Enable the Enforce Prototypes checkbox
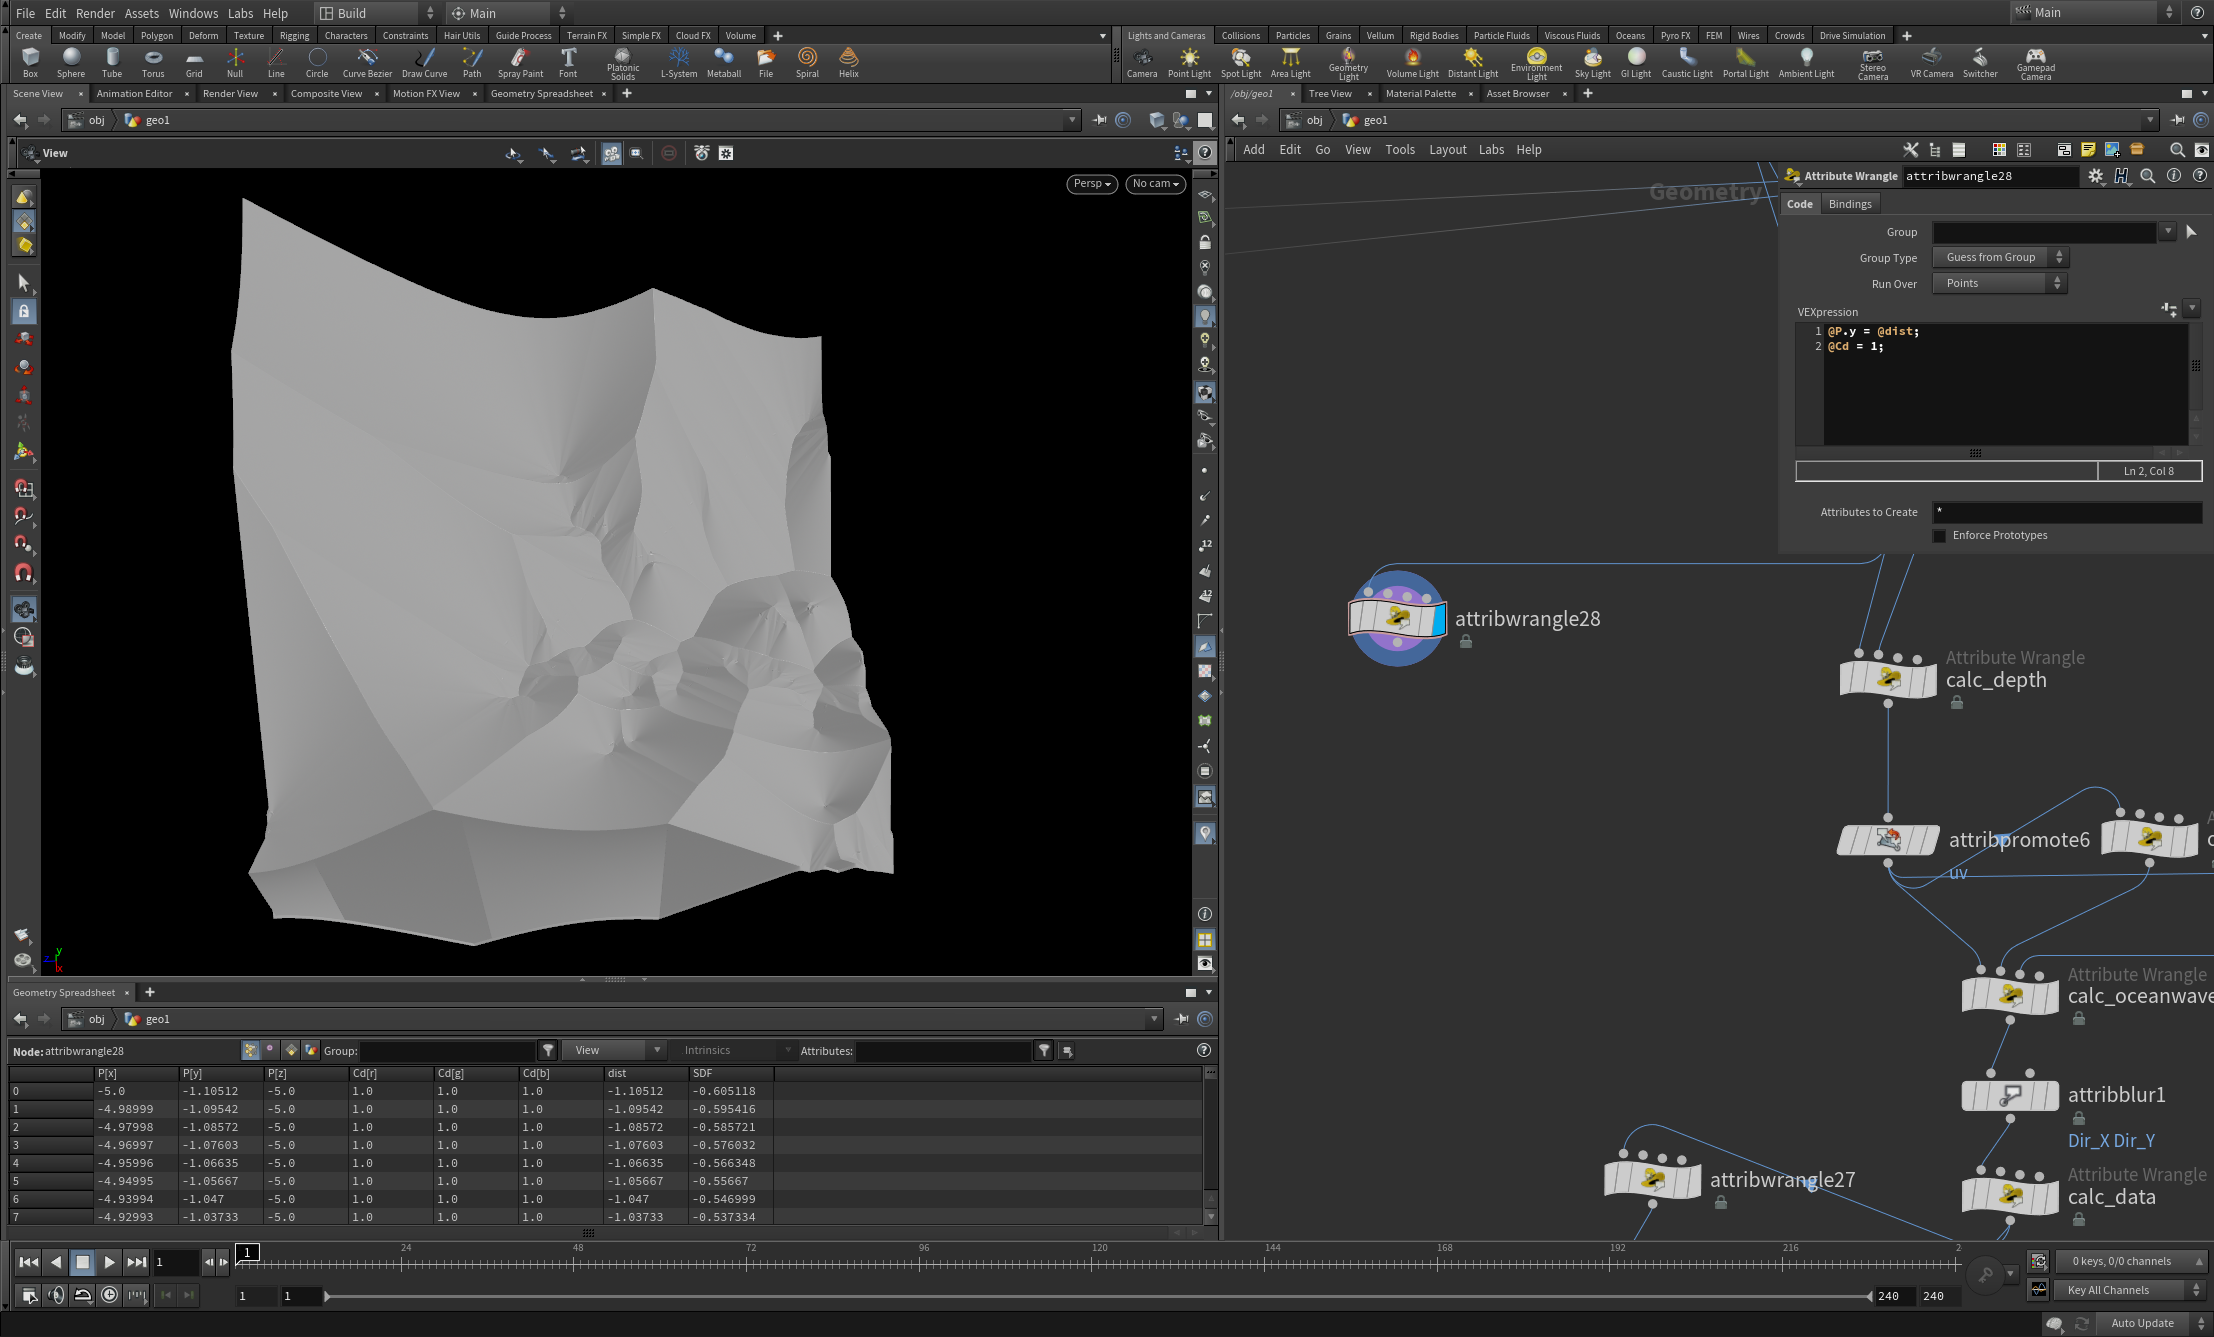Image resolution: width=2214 pixels, height=1337 pixels. pyautogui.click(x=1940, y=536)
